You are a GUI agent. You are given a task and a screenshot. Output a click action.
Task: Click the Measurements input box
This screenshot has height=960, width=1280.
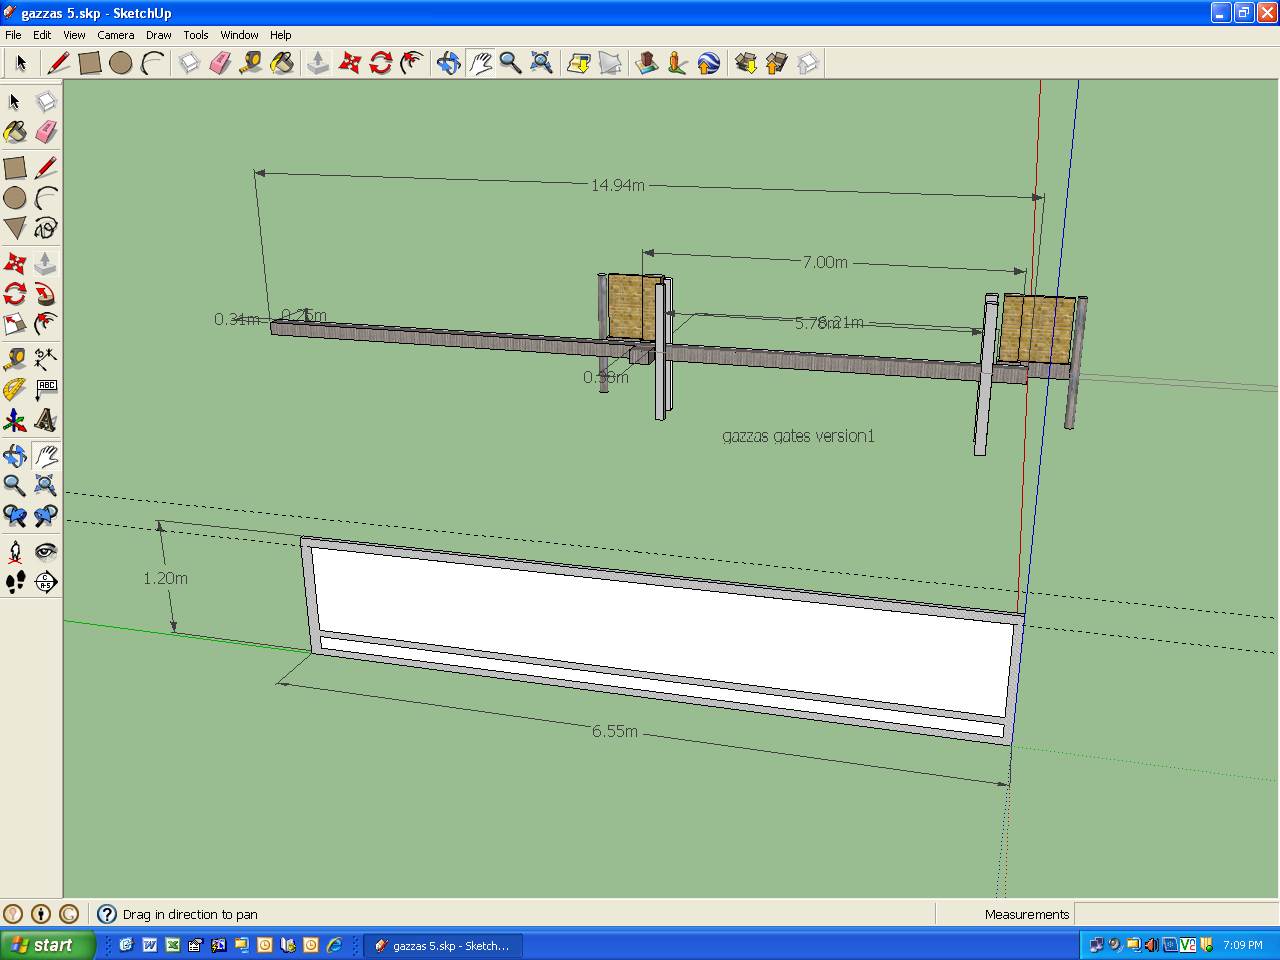(x=1175, y=914)
